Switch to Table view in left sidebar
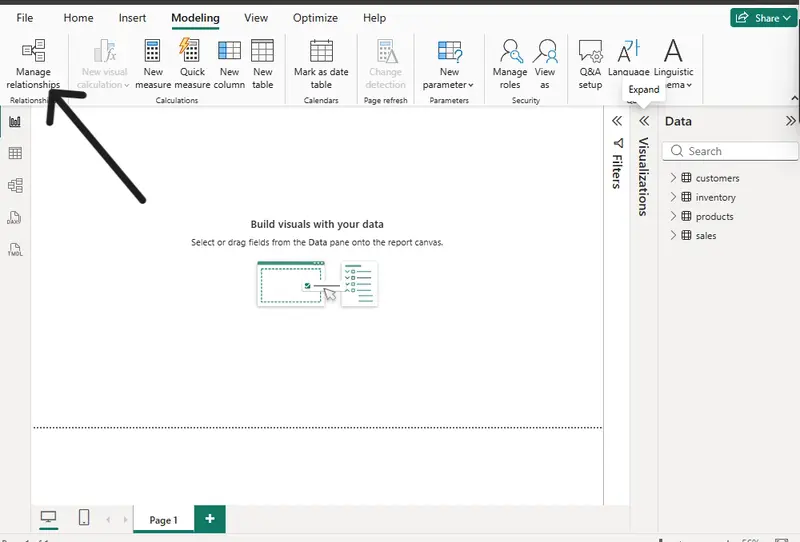 [x=15, y=153]
